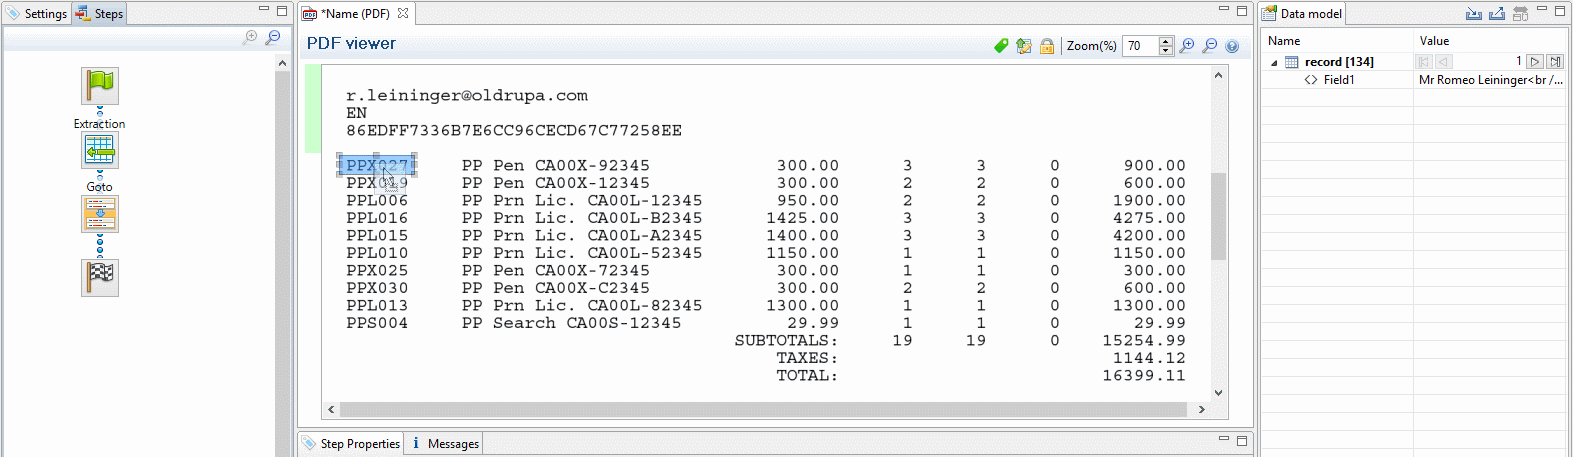The height and width of the screenshot is (457, 1573).
Task: Click the PDF viewer vertical scrollbar thumb
Action: pyautogui.click(x=1218, y=215)
